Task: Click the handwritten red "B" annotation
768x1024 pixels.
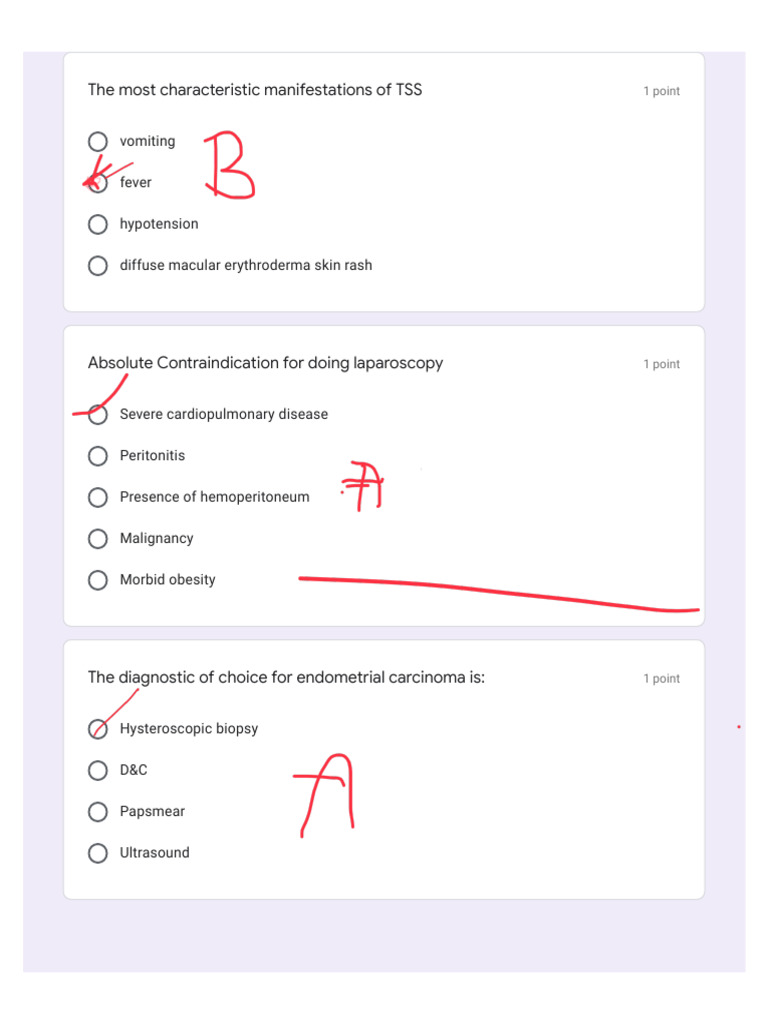Action: point(228,165)
